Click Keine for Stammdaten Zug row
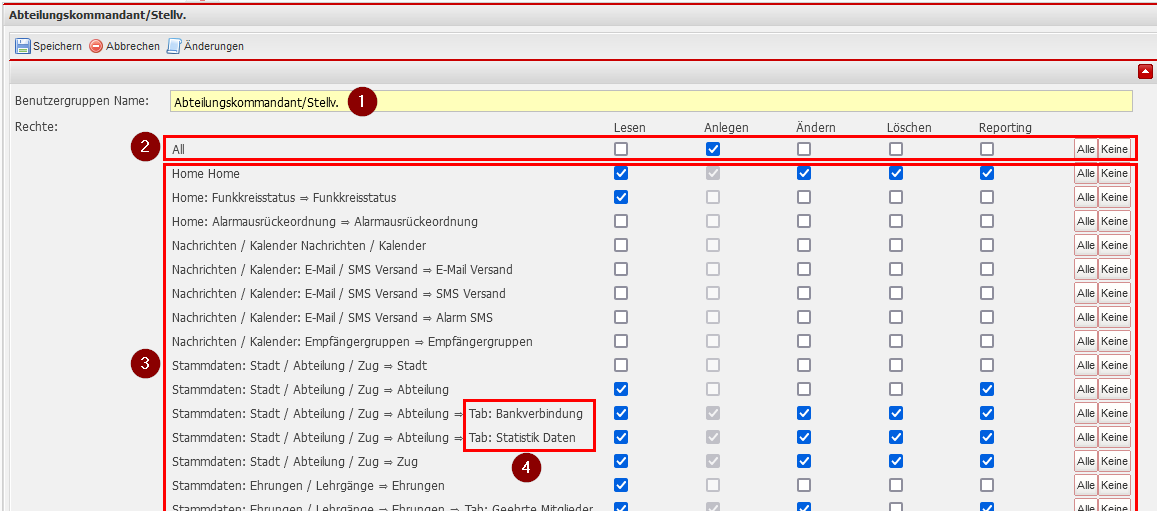The height and width of the screenshot is (511, 1157). [1114, 461]
